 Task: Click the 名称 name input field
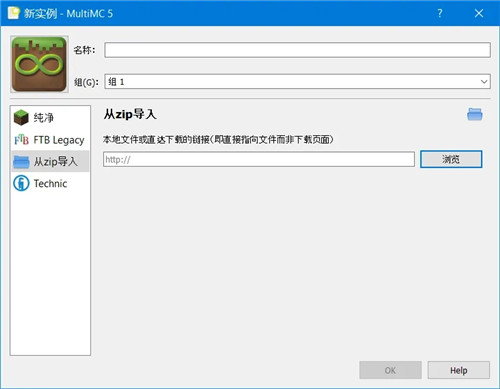tap(297, 50)
